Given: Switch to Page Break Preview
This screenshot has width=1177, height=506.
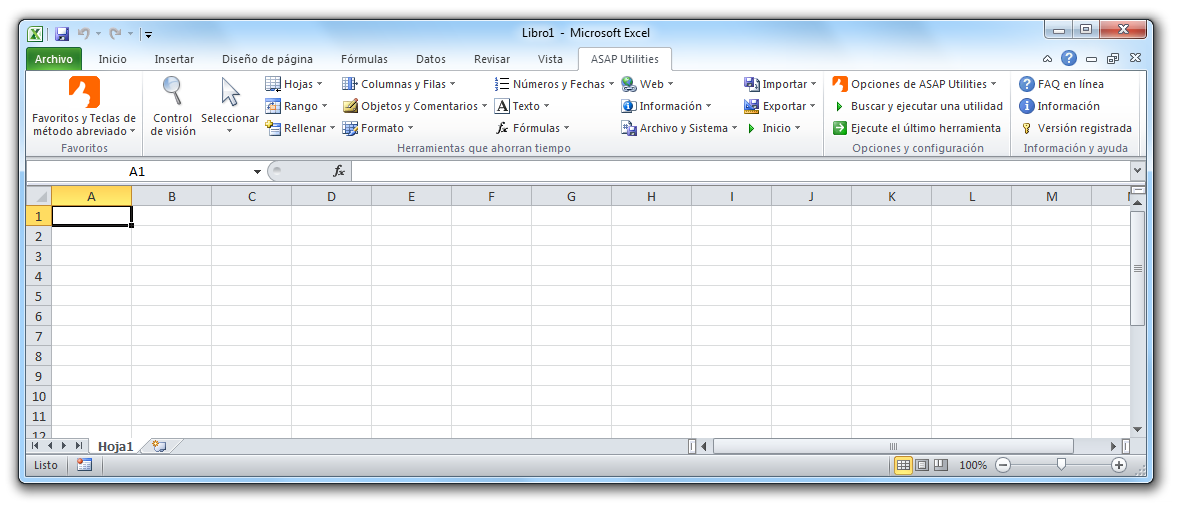Looking at the screenshot, I should (x=941, y=465).
